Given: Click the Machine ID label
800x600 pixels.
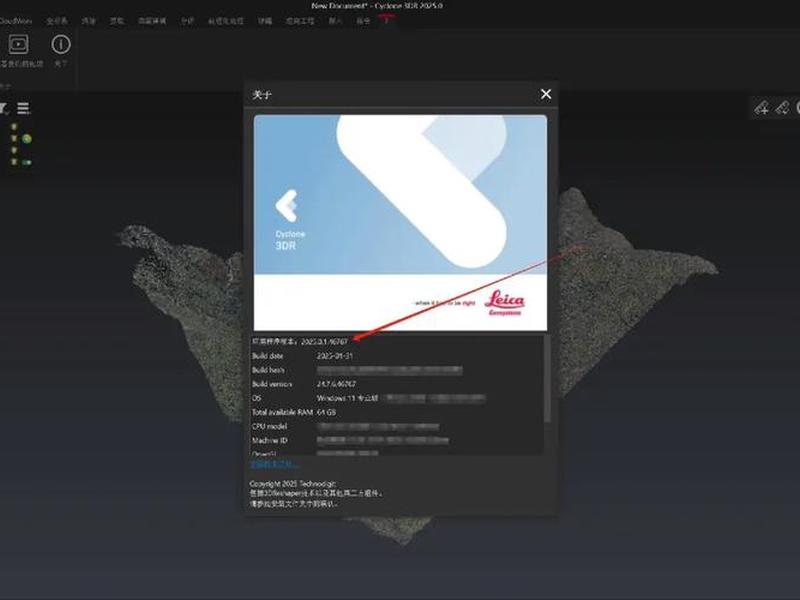Looking at the screenshot, I should (269, 440).
